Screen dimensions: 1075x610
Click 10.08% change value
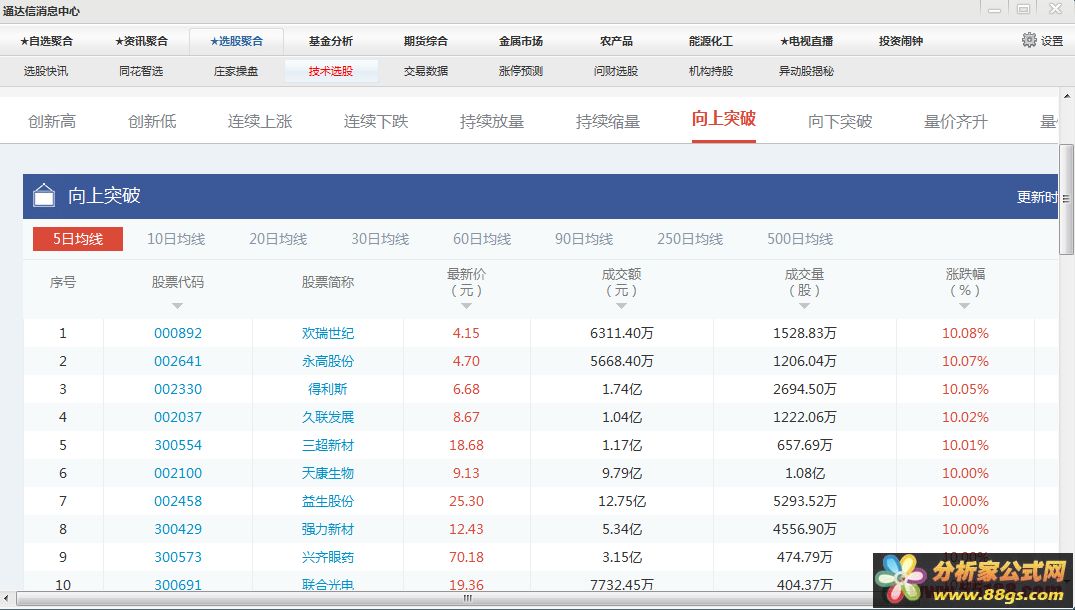click(965, 334)
